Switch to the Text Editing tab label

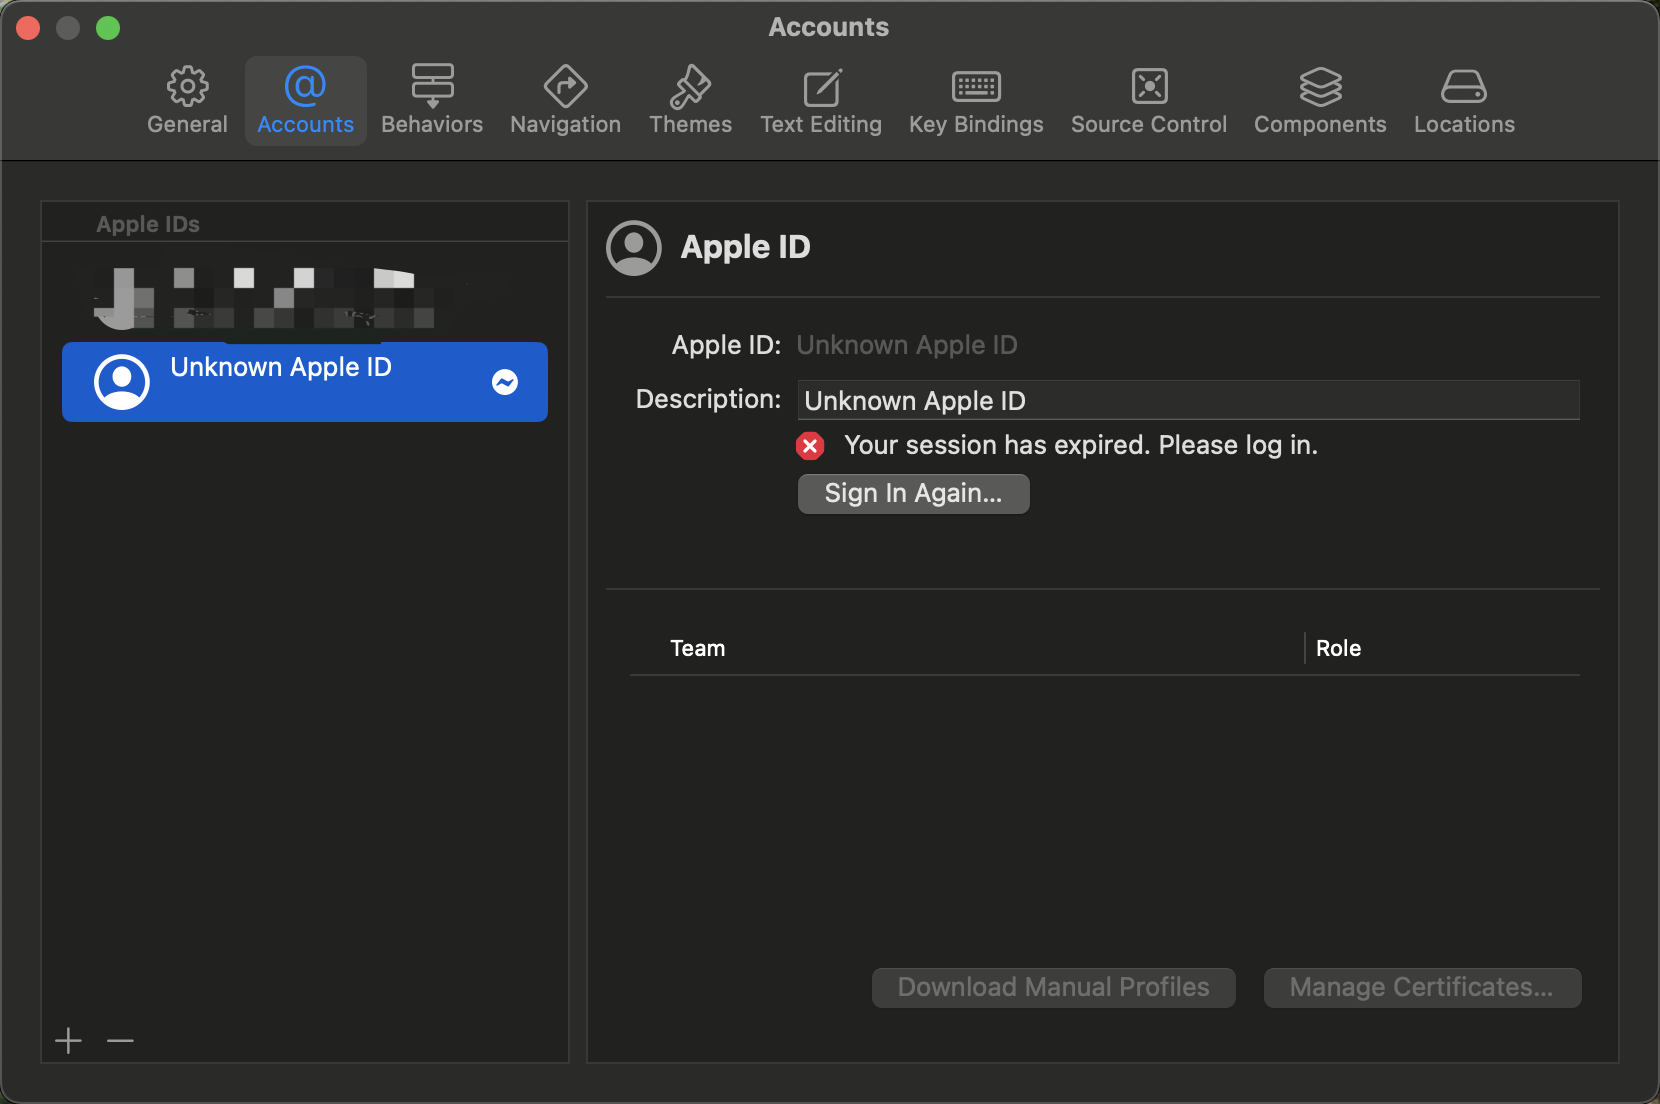tap(821, 125)
